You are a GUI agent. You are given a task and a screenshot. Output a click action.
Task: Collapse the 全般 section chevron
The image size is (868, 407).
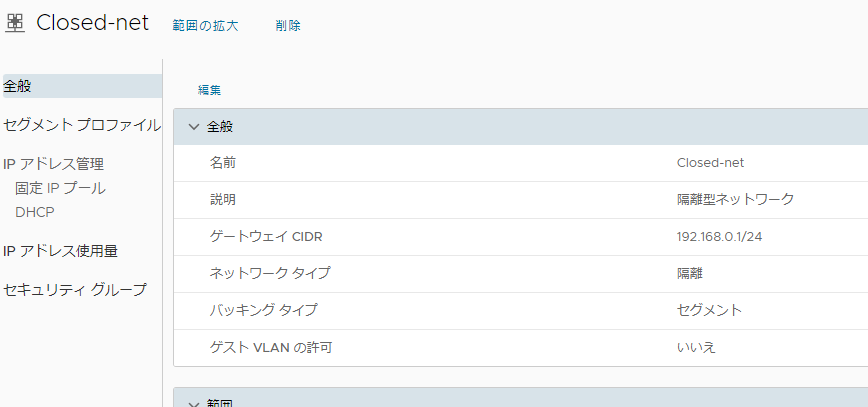click(194, 127)
